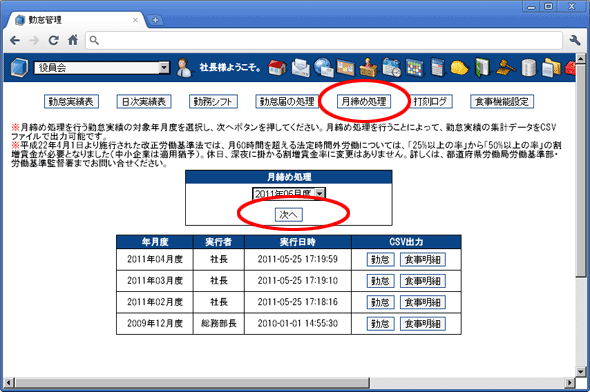Click the vertical scrollbar thumb

[581, 170]
